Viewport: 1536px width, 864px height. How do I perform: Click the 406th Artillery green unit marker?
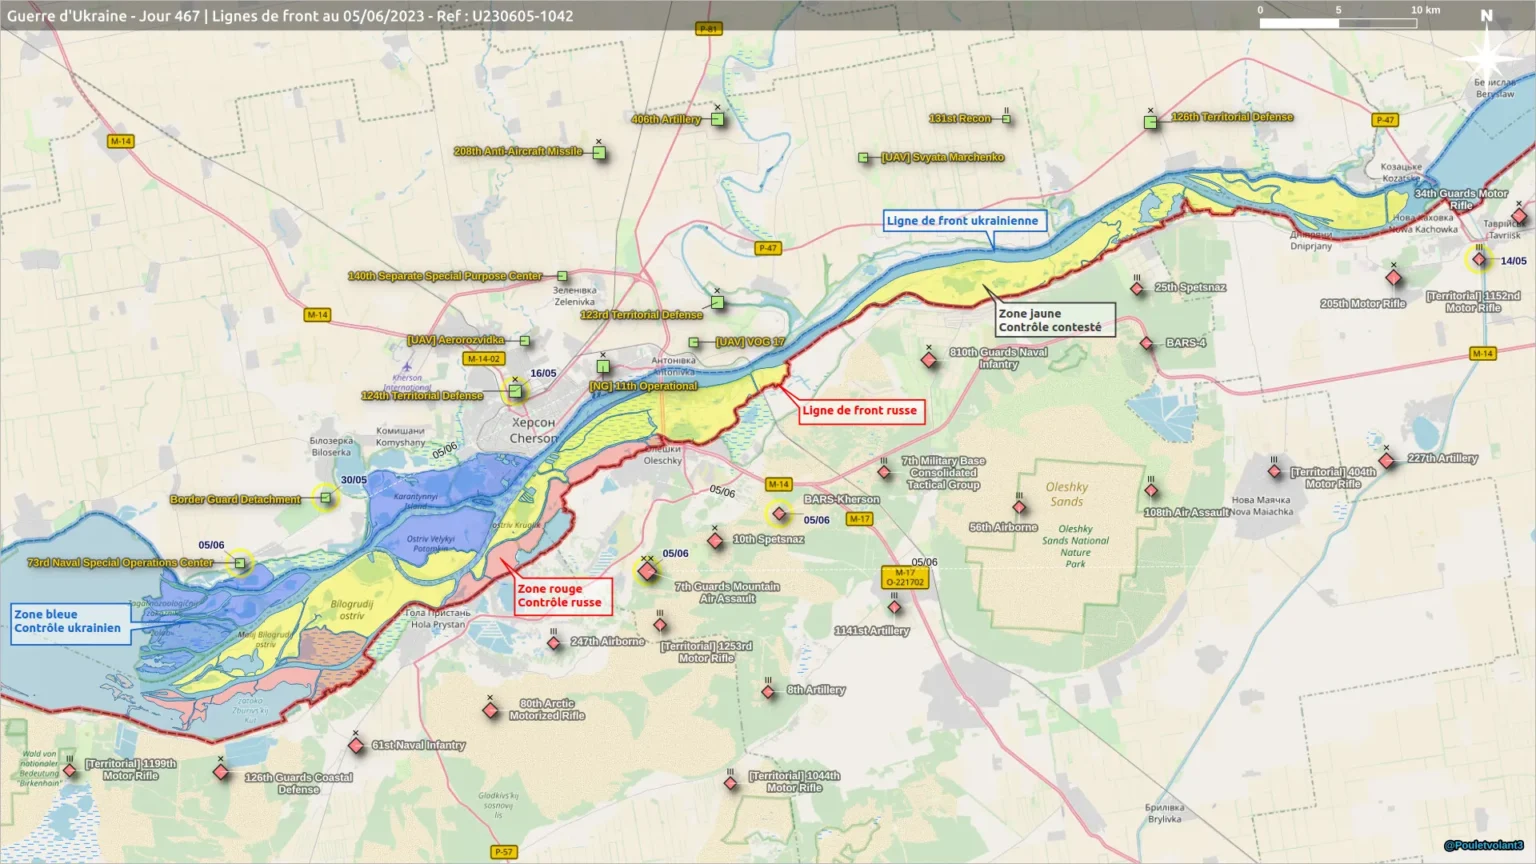point(717,119)
